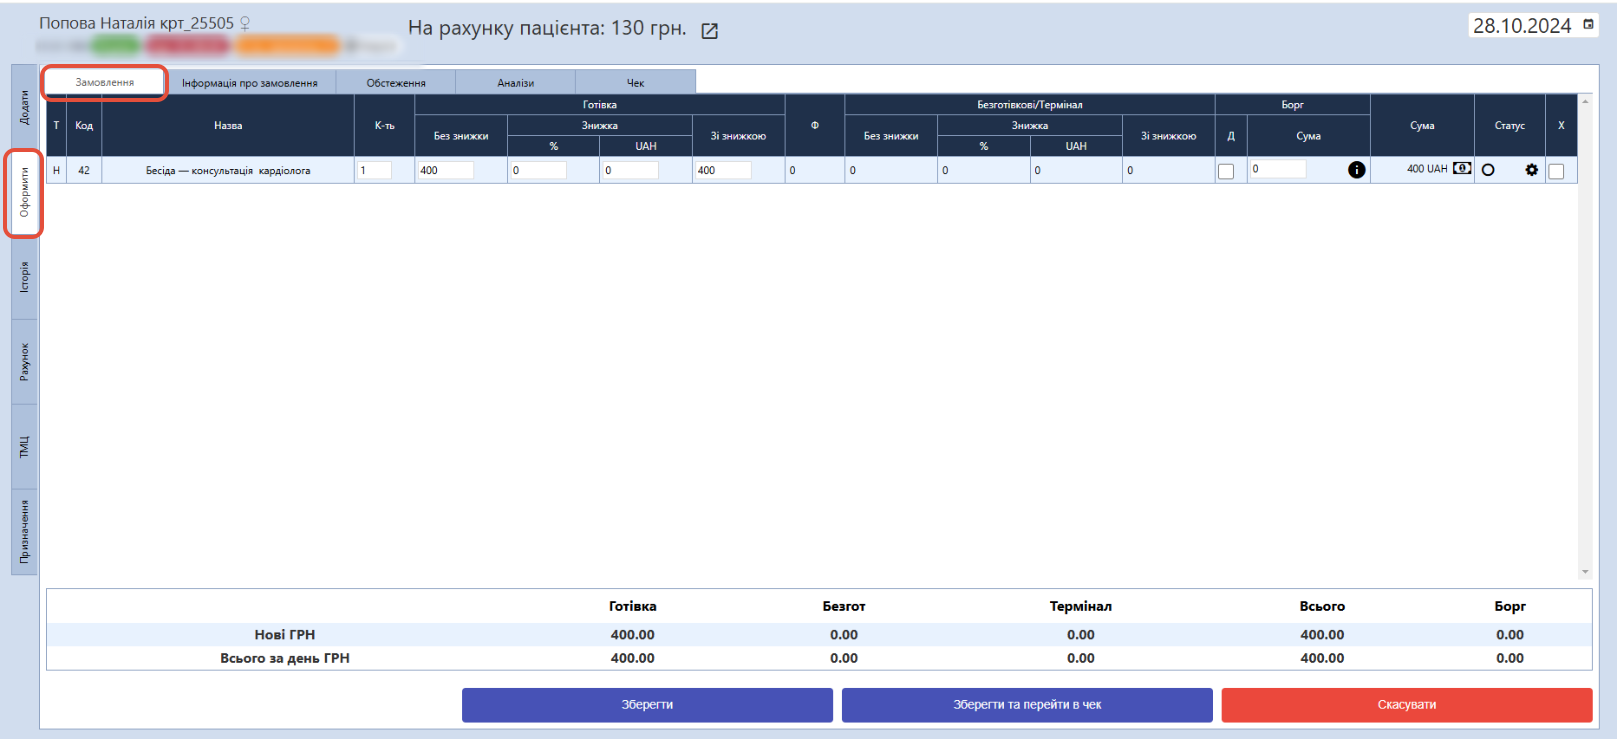Open the Інформація про замовлення tab
1617x739 pixels.
pyautogui.click(x=250, y=83)
